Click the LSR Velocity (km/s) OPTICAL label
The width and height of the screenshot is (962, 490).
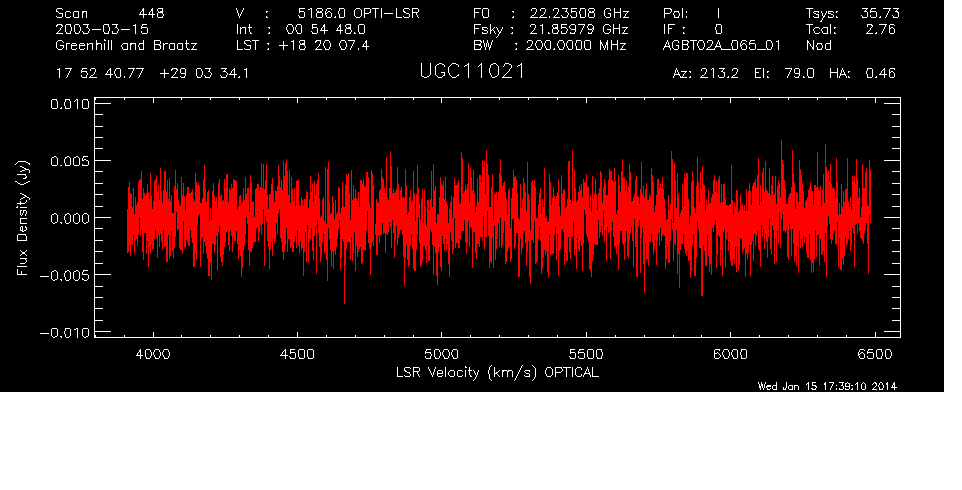click(498, 372)
